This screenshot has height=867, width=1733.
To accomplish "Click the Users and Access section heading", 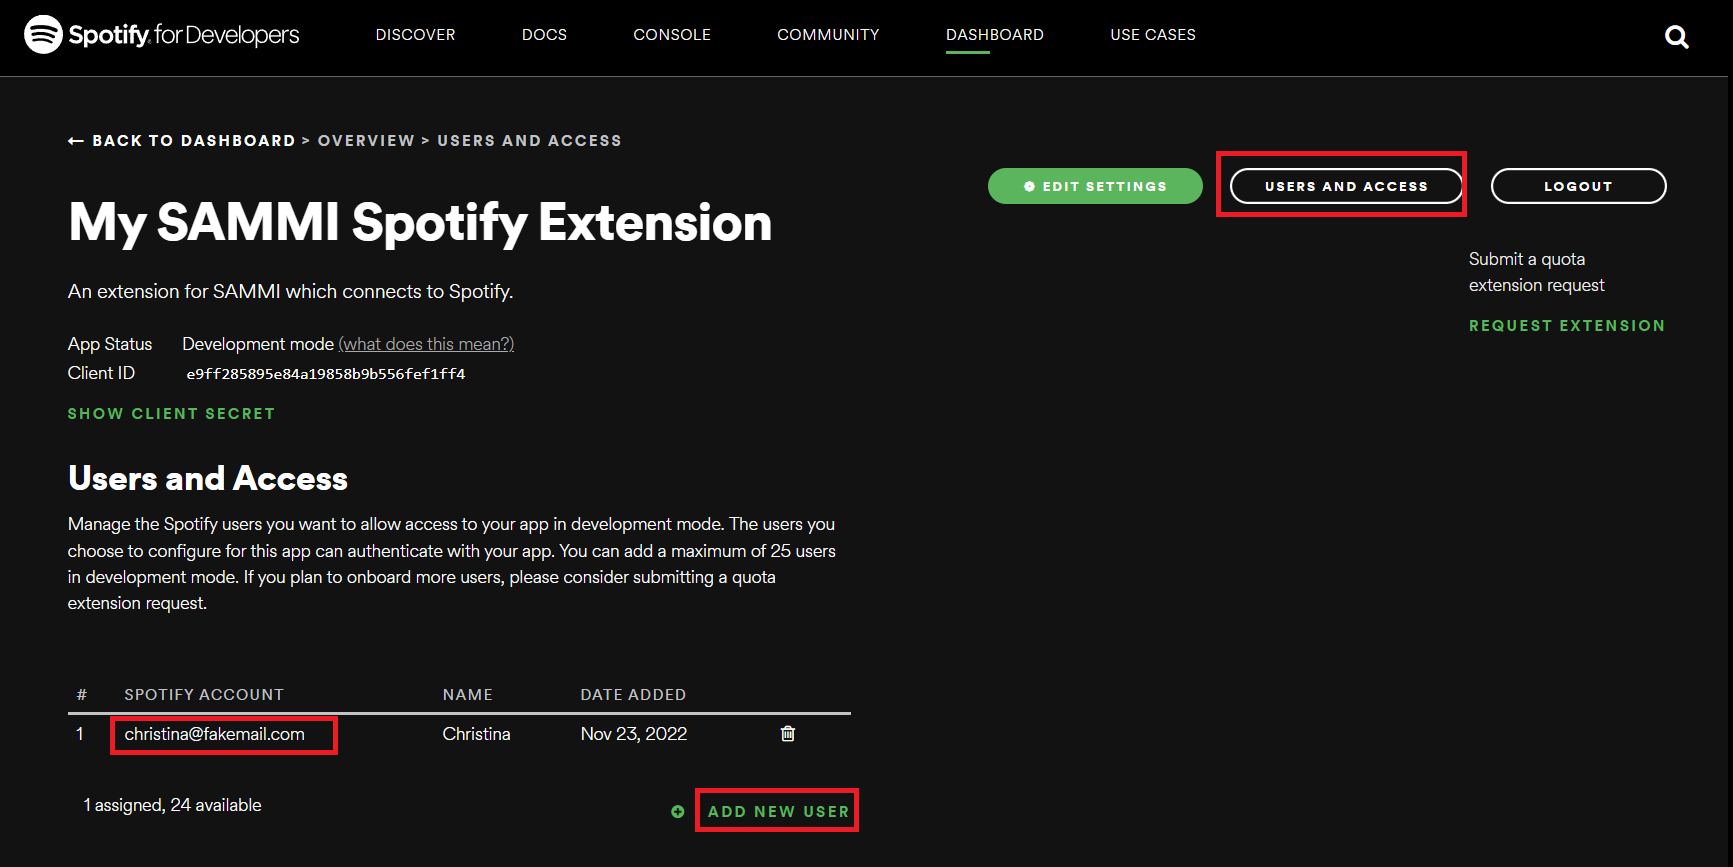I will [208, 479].
